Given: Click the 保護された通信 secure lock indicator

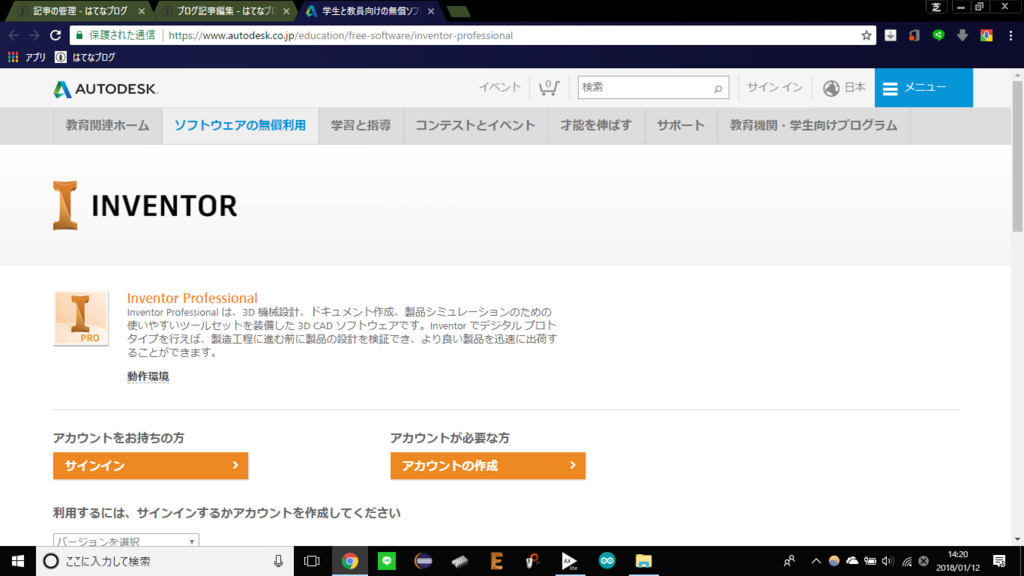Looking at the screenshot, I should [116, 35].
